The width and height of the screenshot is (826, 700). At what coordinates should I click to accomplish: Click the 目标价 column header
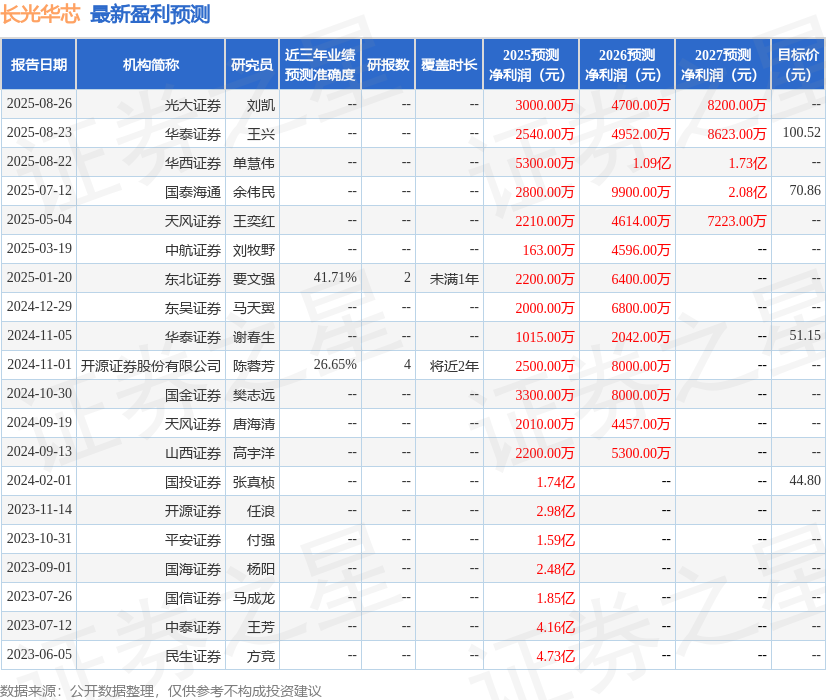[x=799, y=64]
